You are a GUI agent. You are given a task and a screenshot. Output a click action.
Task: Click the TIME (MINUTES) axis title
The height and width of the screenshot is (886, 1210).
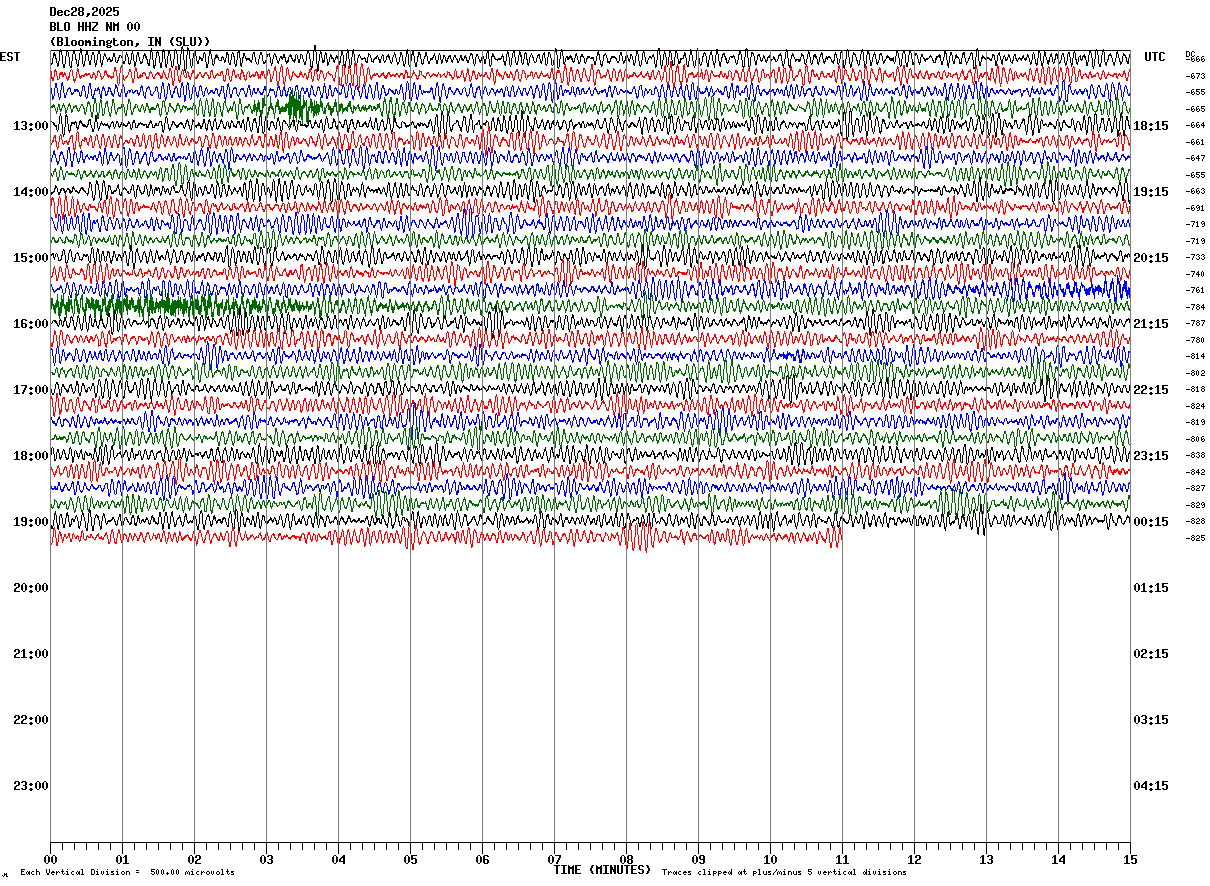[x=602, y=870]
